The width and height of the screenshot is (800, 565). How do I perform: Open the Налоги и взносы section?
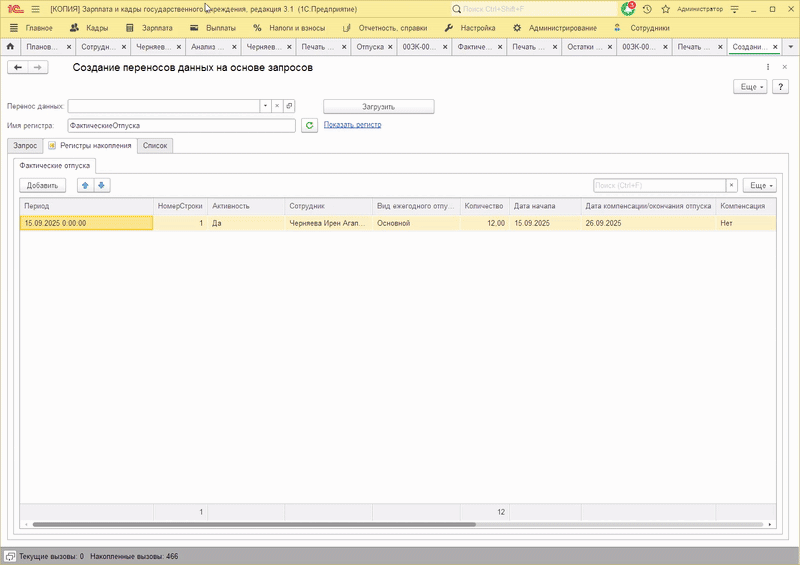pyautogui.click(x=289, y=28)
